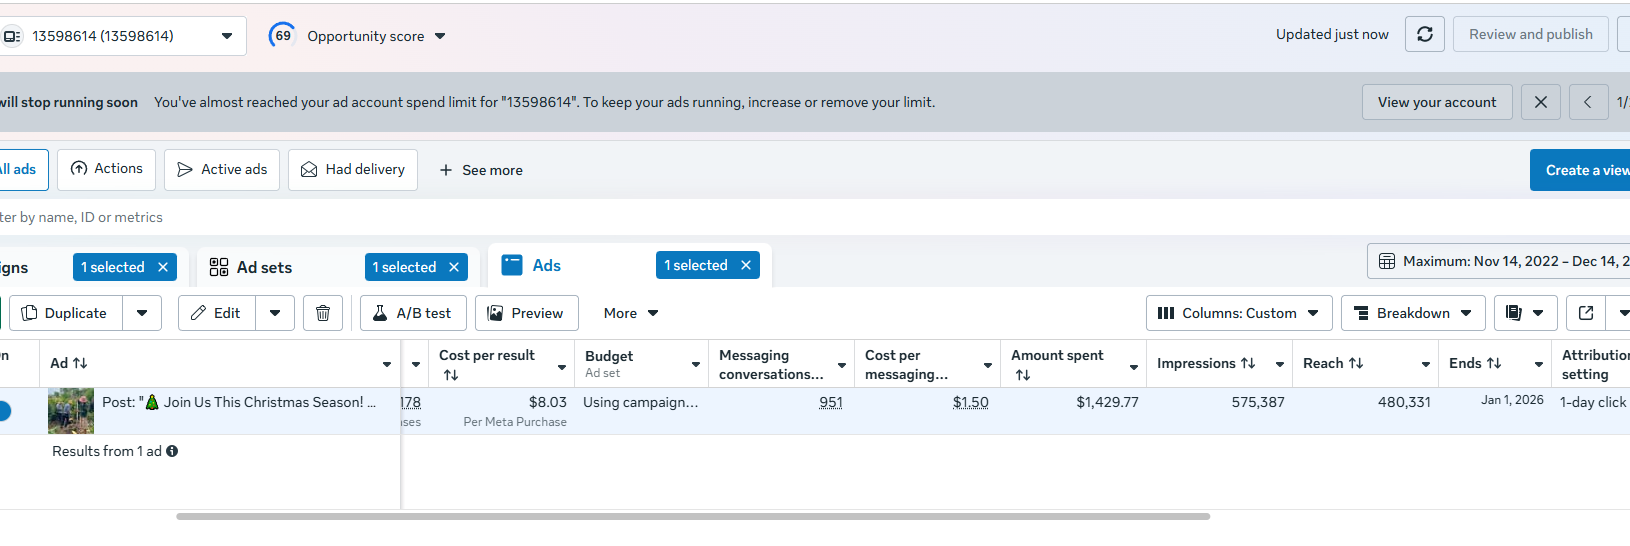Expand the Breakdown dropdown
Viewport: 1630px width, 546px height.
1412,313
